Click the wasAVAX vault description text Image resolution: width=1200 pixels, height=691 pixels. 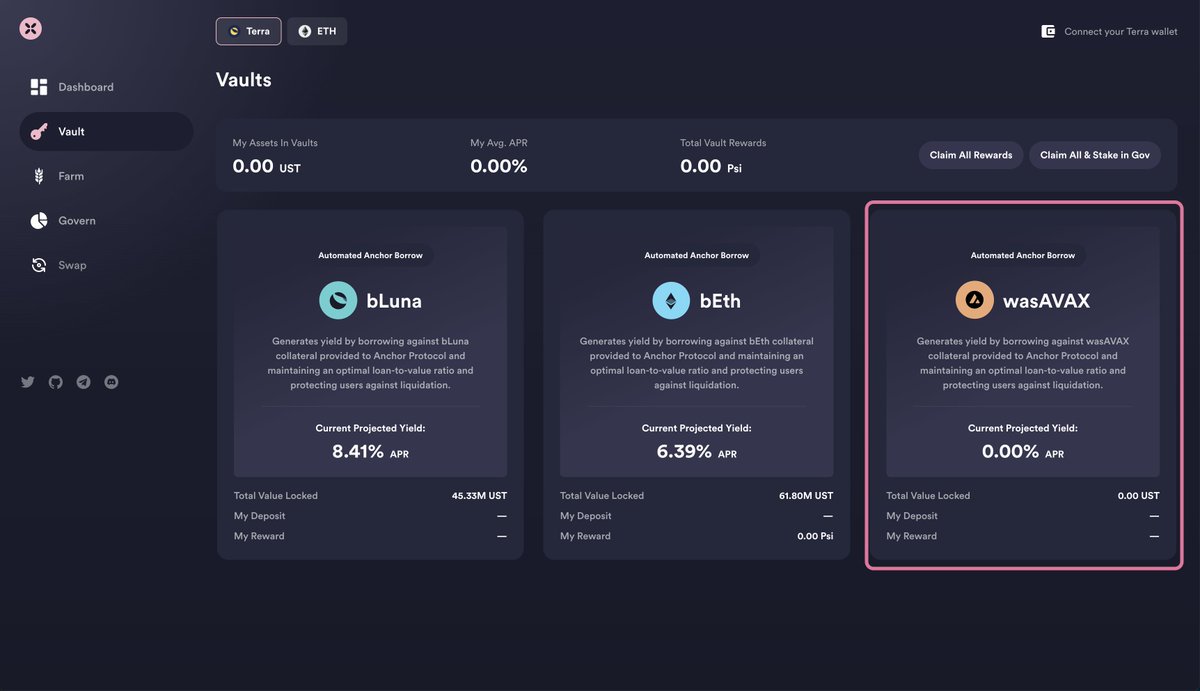[1023, 363]
